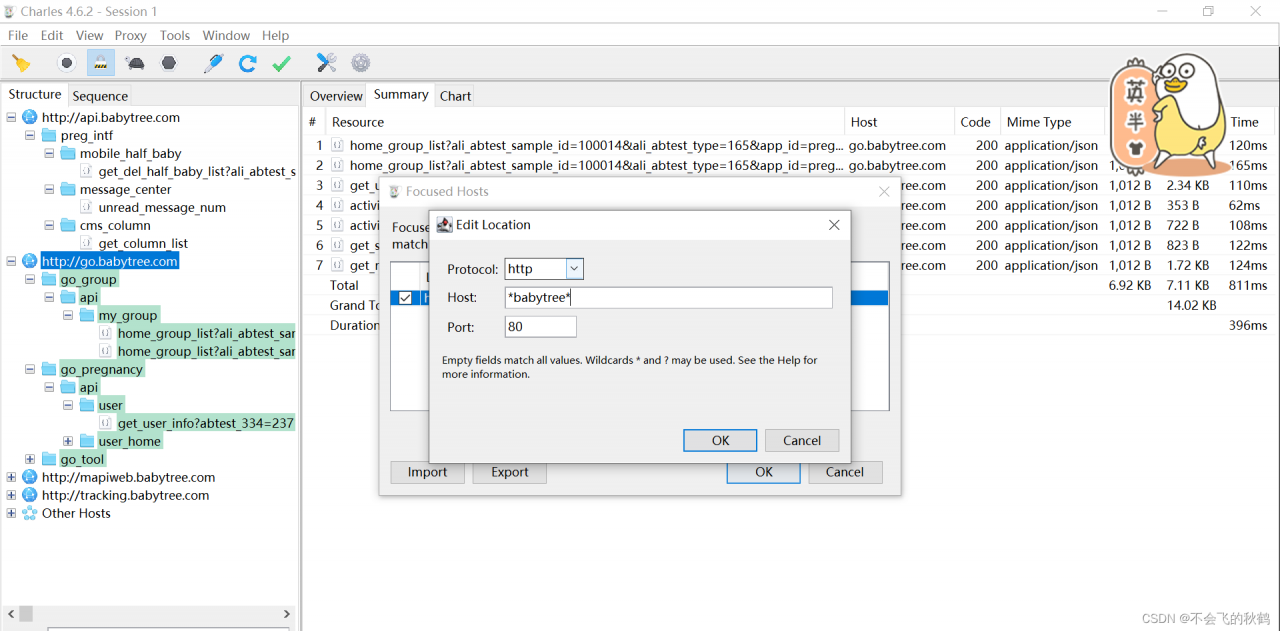Compose a new request with the pen icon
This screenshot has height=631, width=1280.
(213, 63)
